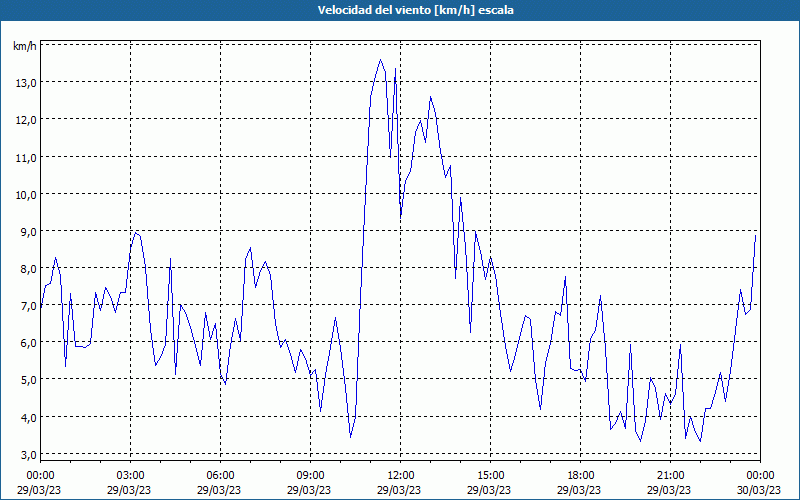The image size is (800, 500).
Task: Click the 30/03/23 date label
Action: coord(759,490)
